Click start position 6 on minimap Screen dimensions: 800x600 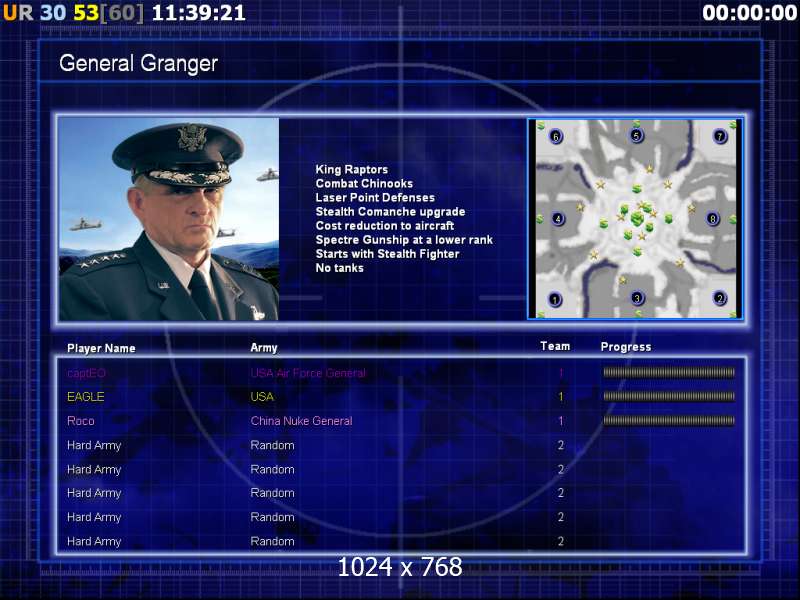tap(556, 136)
